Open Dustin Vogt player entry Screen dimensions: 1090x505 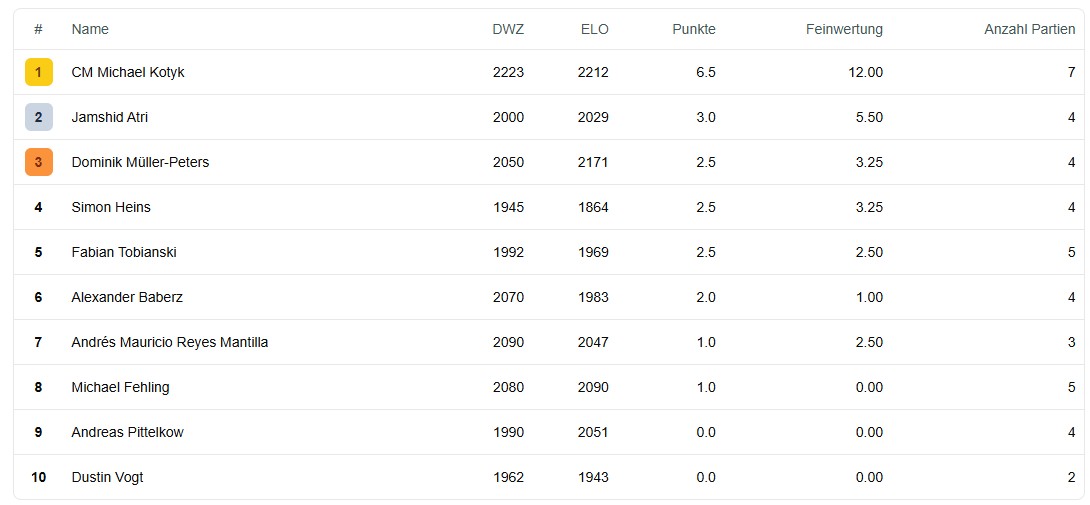[x=107, y=477]
